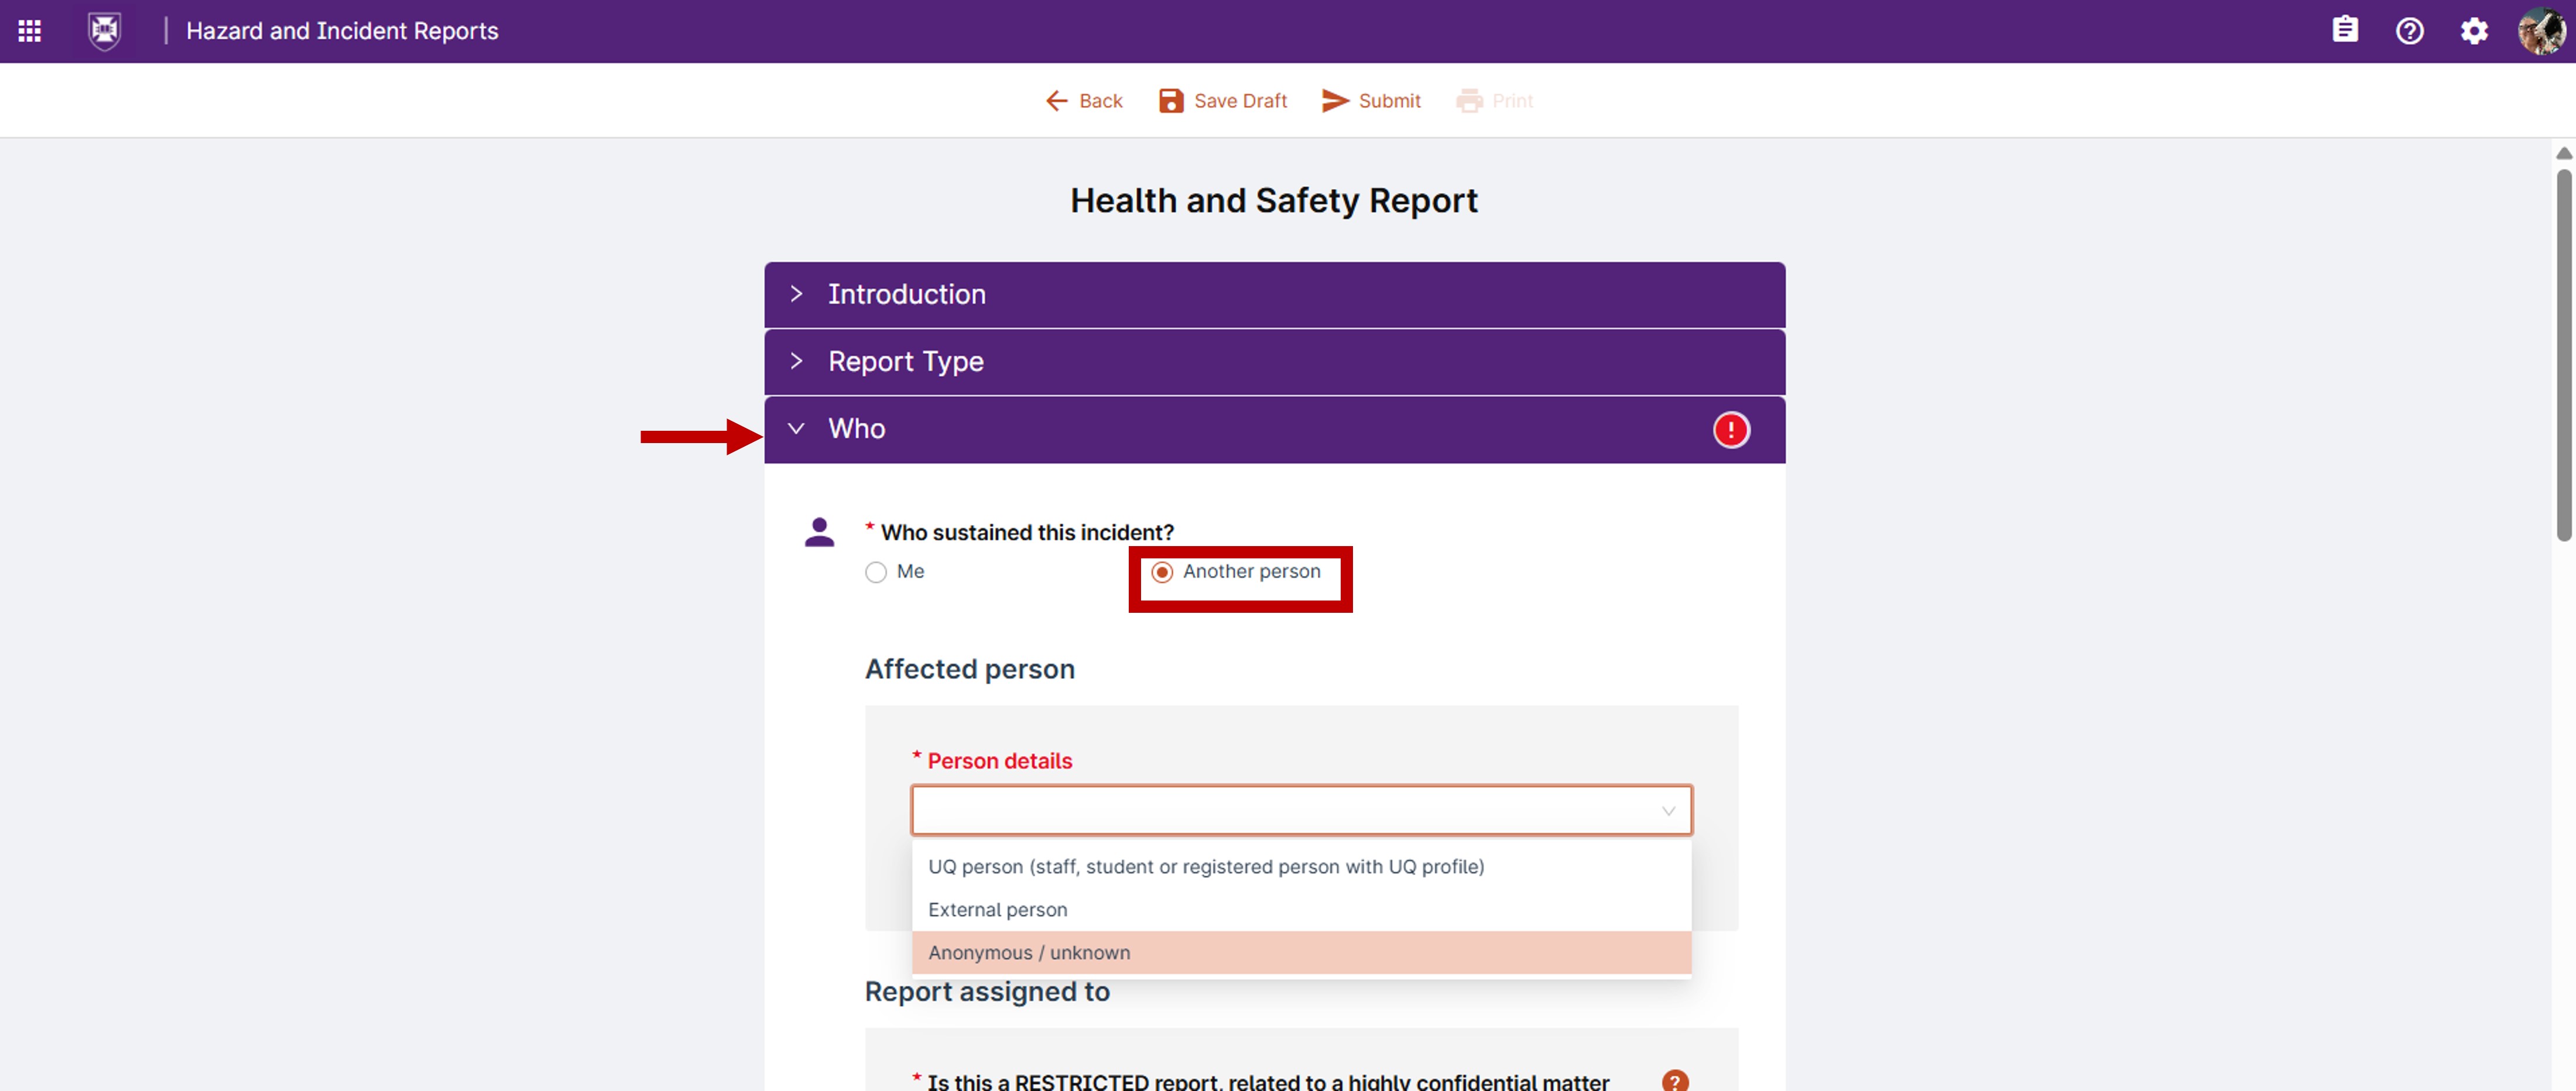Screen dimensions: 2576x1091
Task: Open the app launcher grid icon
Action: coord(30,31)
